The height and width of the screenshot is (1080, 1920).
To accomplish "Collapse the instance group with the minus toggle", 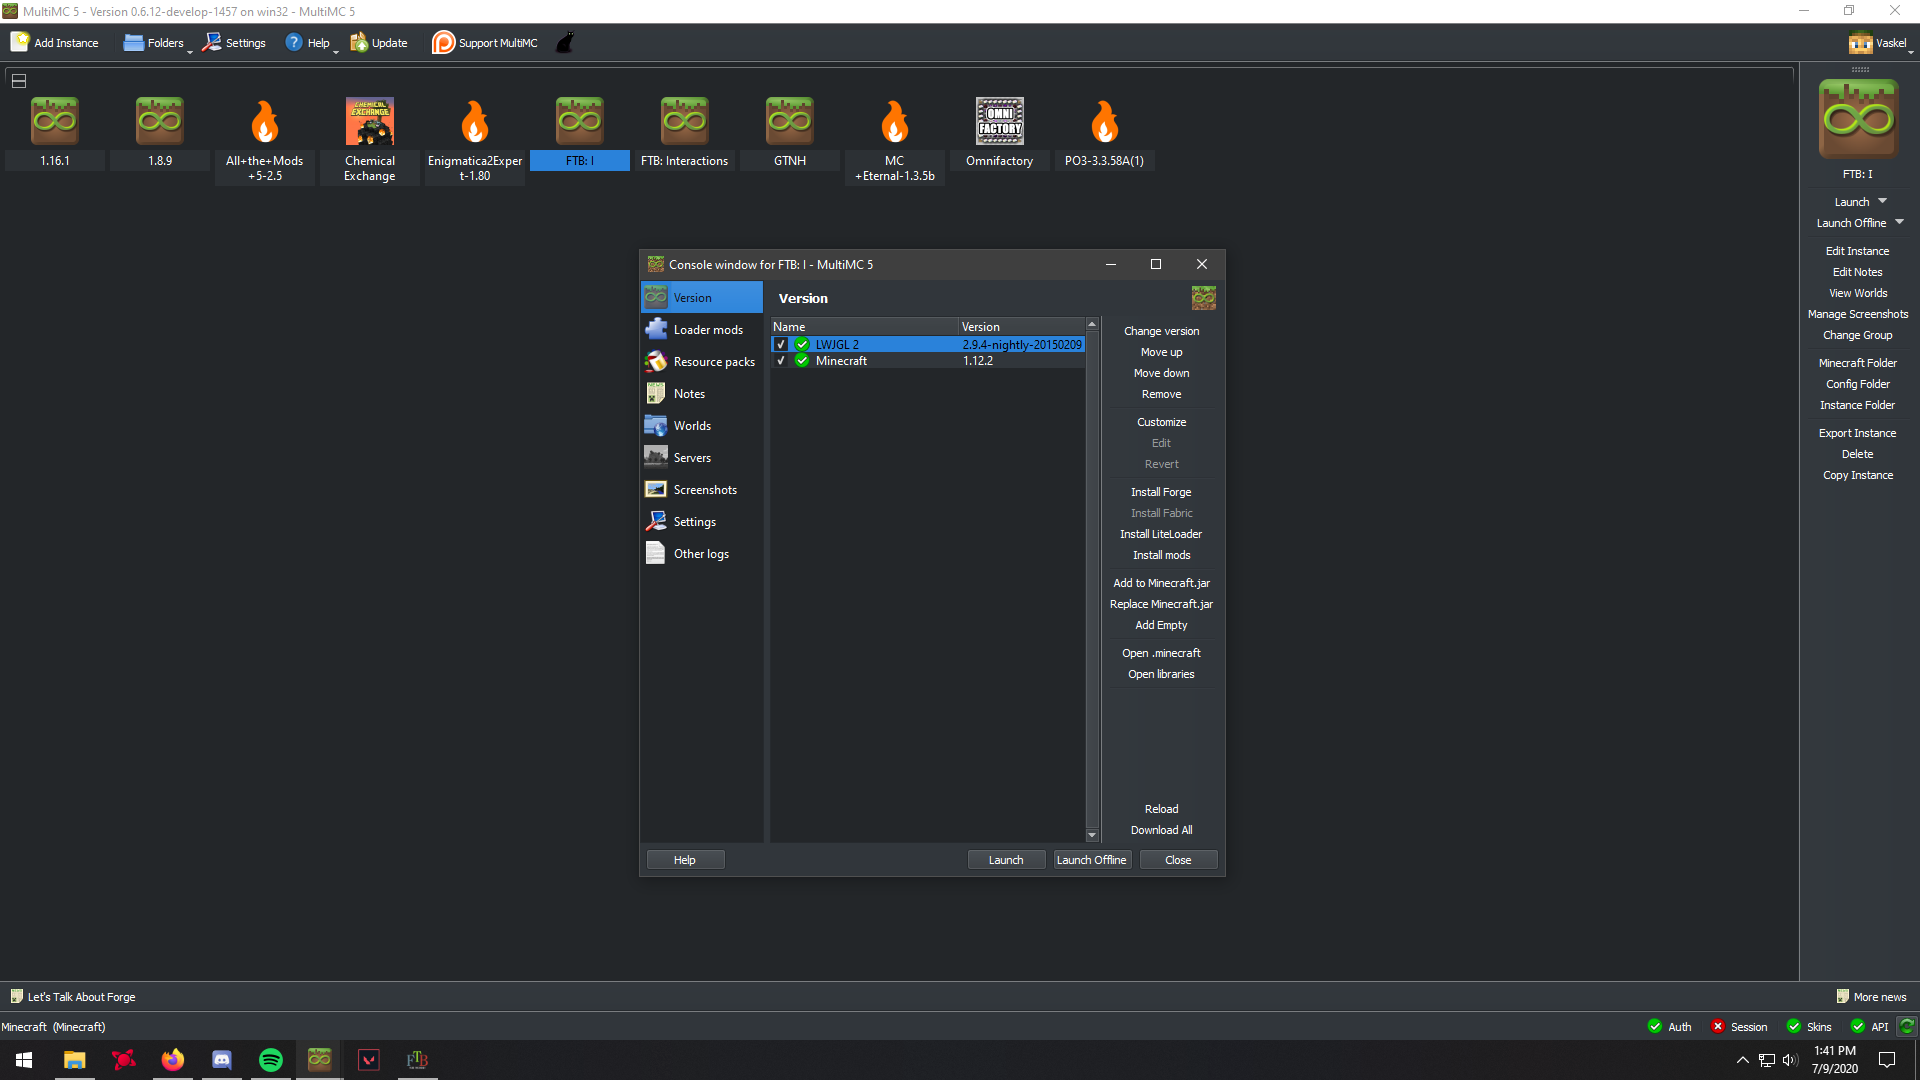I will (x=18, y=79).
